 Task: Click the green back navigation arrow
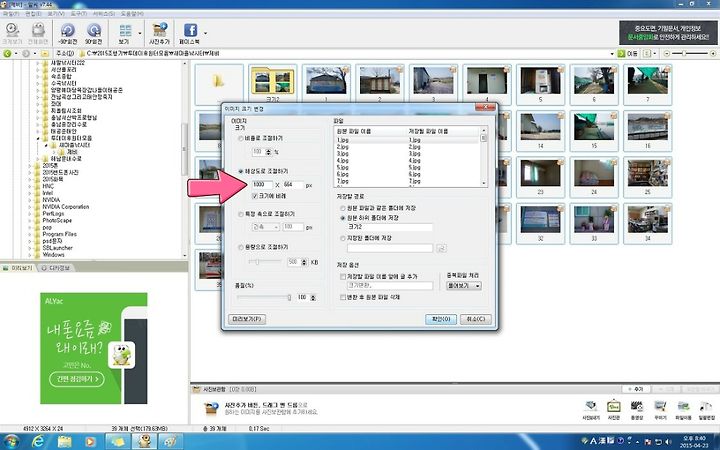tap(7, 54)
